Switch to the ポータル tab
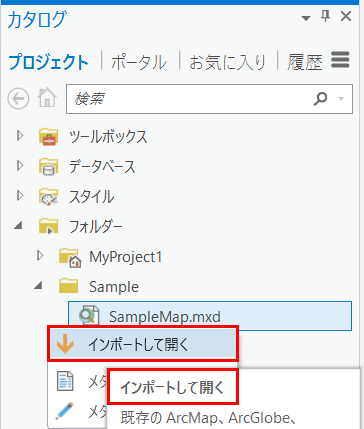 (x=139, y=62)
